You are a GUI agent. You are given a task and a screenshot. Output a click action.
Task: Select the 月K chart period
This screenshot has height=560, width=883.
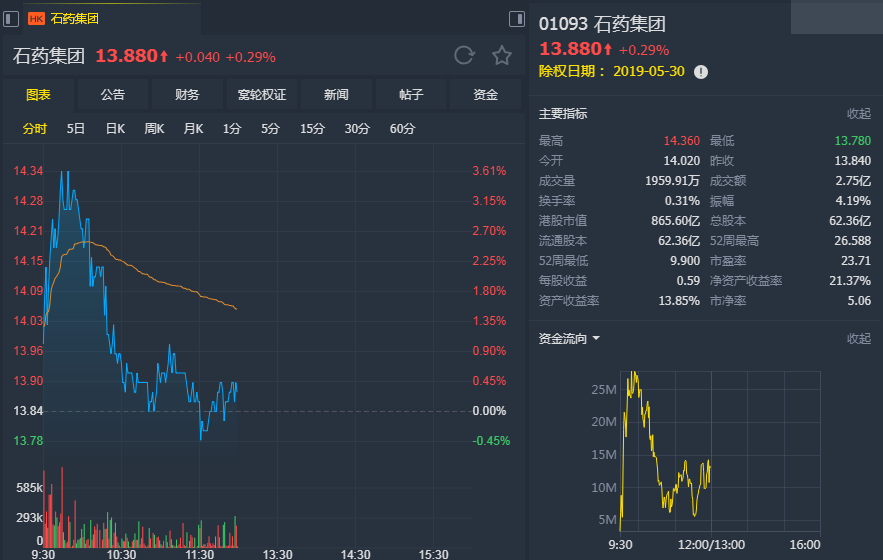coord(193,129)
